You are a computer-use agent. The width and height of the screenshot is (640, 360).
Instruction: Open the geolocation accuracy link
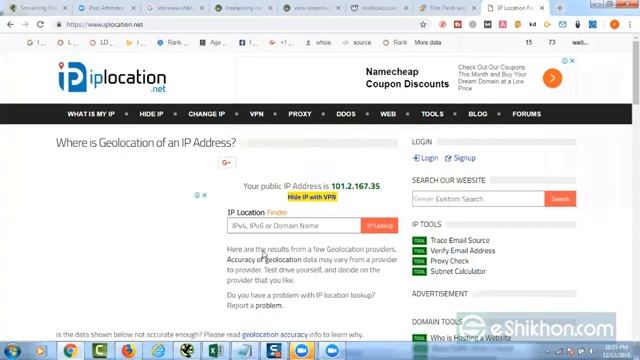[x=275, y=335]
